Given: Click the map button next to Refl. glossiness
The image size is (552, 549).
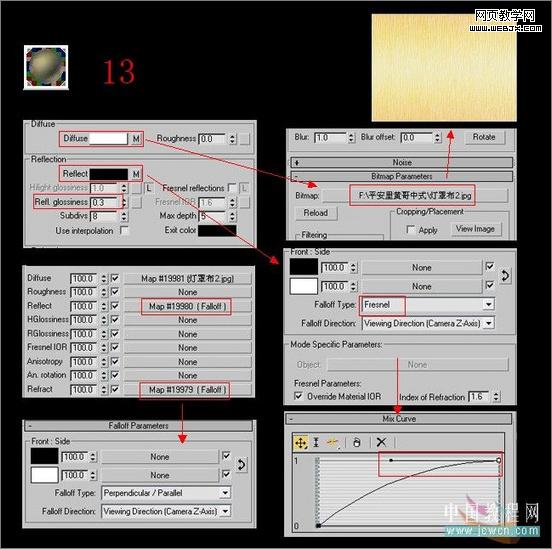Looking at the screenshot, I should (x=137, y=202).
